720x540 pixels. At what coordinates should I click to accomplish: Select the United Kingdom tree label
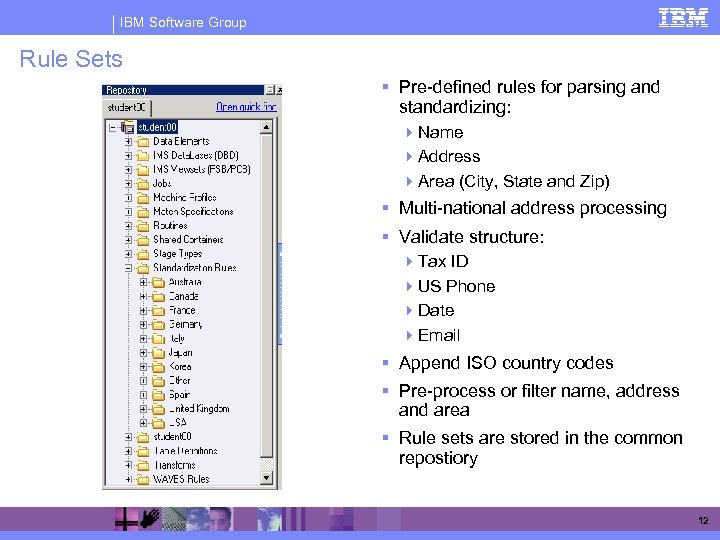199,409
